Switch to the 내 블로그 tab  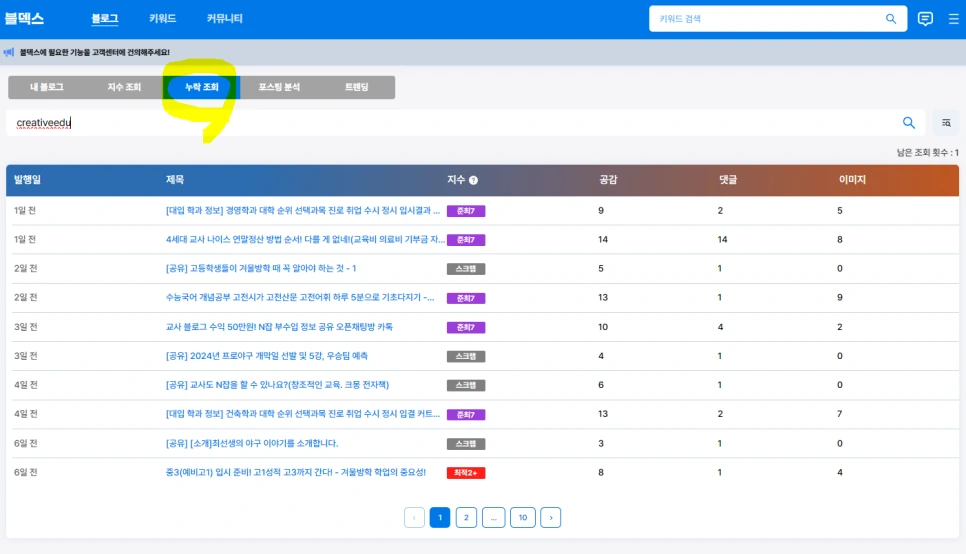(47, 87)
